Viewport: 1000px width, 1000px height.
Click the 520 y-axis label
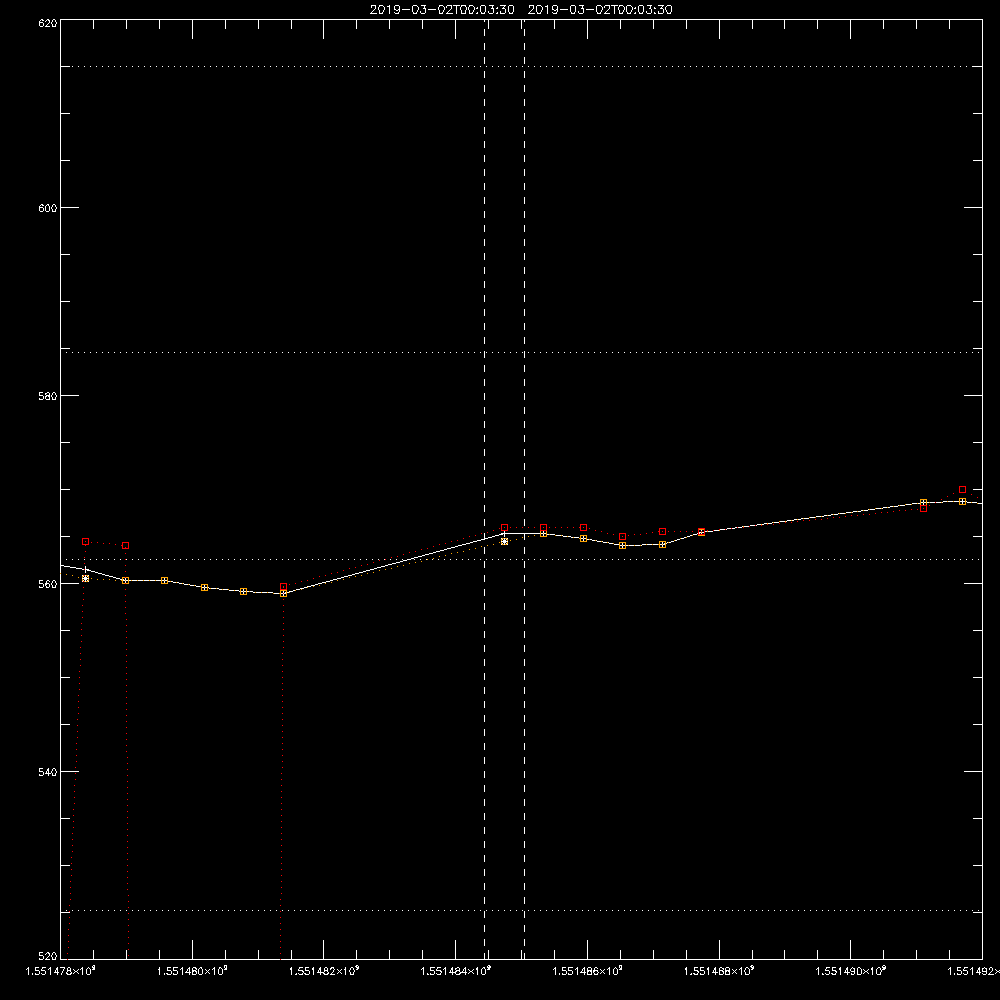tap(49, 956)
